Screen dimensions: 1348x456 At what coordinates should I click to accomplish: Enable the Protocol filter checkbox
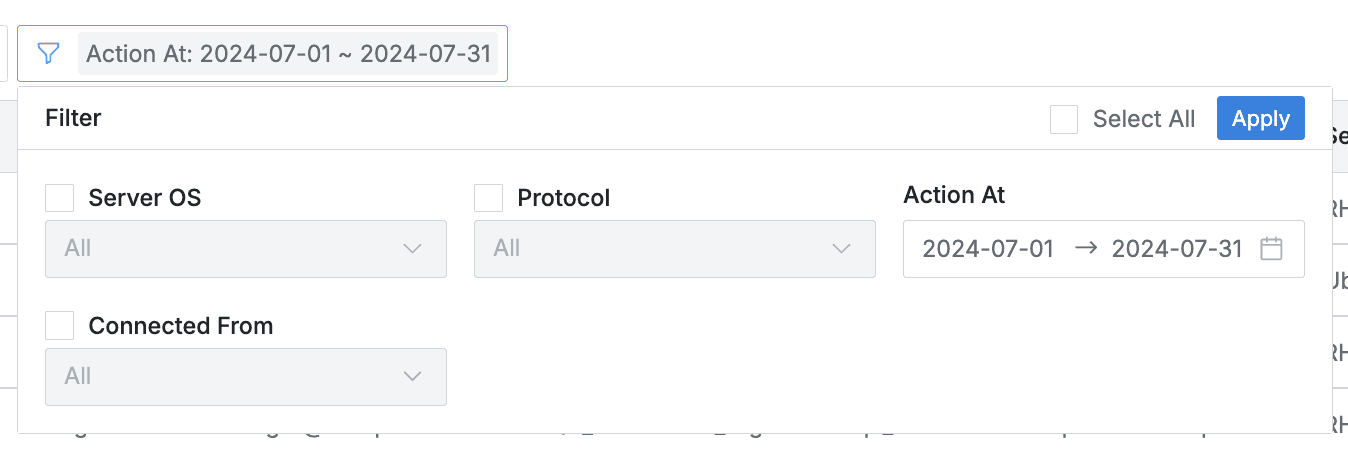pyautogui.click(x=488, y=198)
